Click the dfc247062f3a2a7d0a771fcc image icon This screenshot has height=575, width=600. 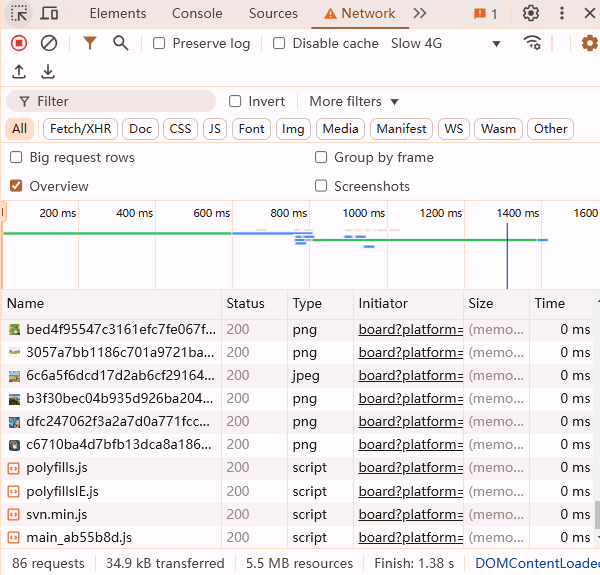(14, 422)
